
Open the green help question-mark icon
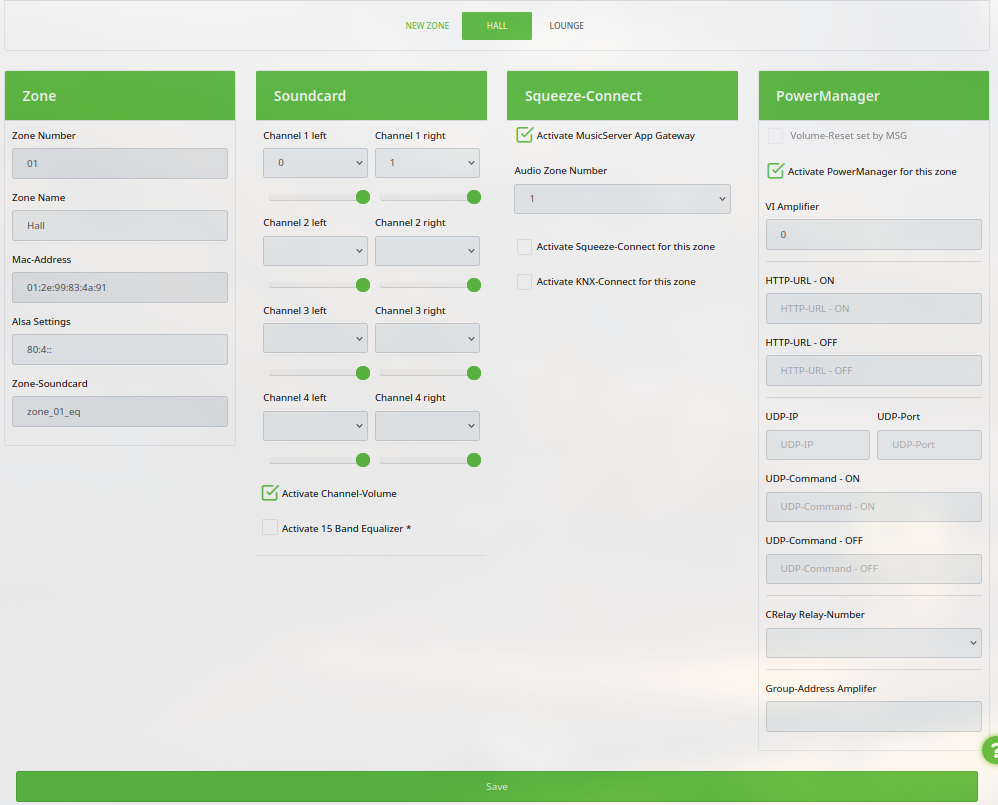(990, 750)
